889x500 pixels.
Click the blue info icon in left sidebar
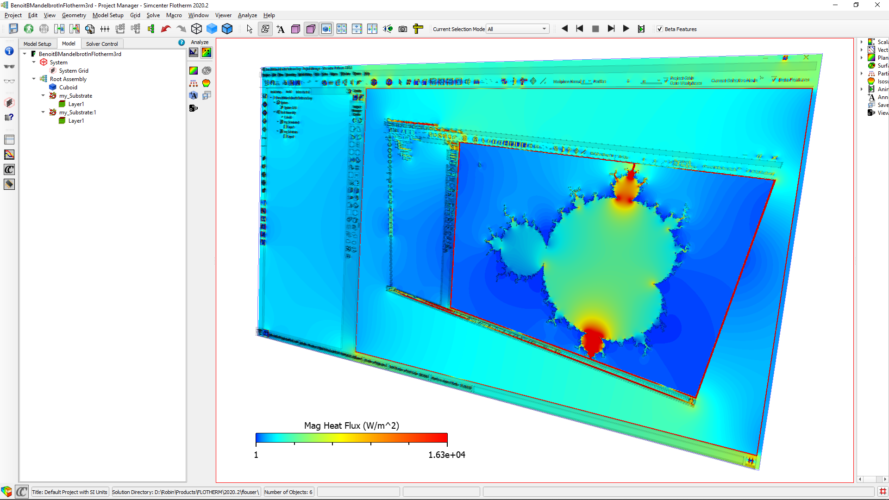point(9,51)
